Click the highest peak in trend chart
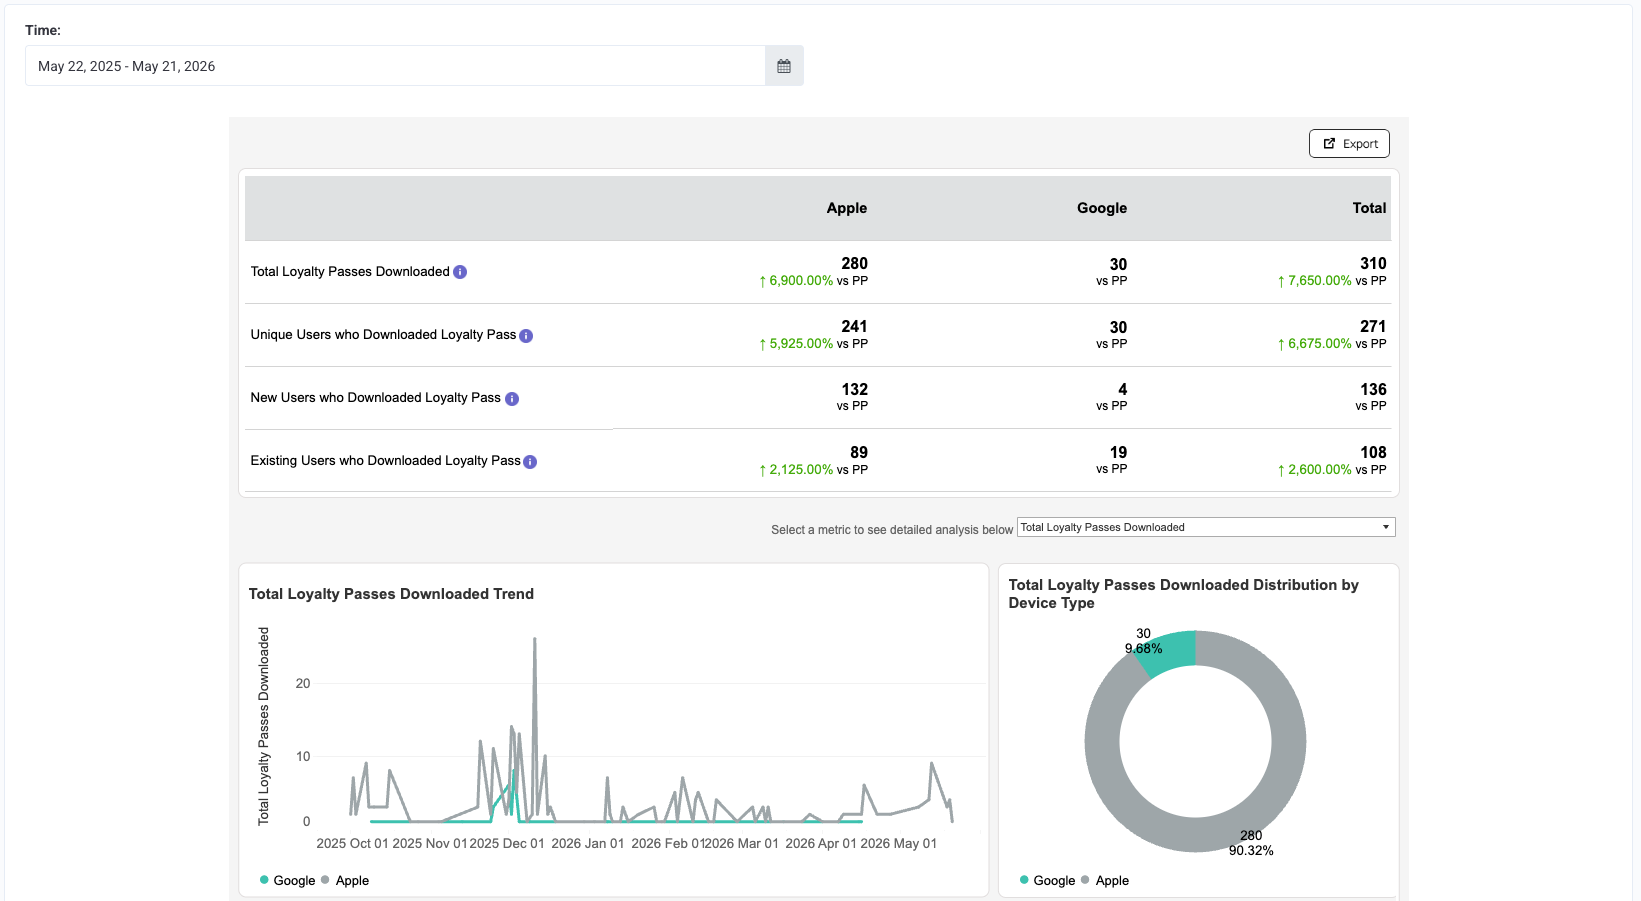1641x901 pixels. point(535,639)
